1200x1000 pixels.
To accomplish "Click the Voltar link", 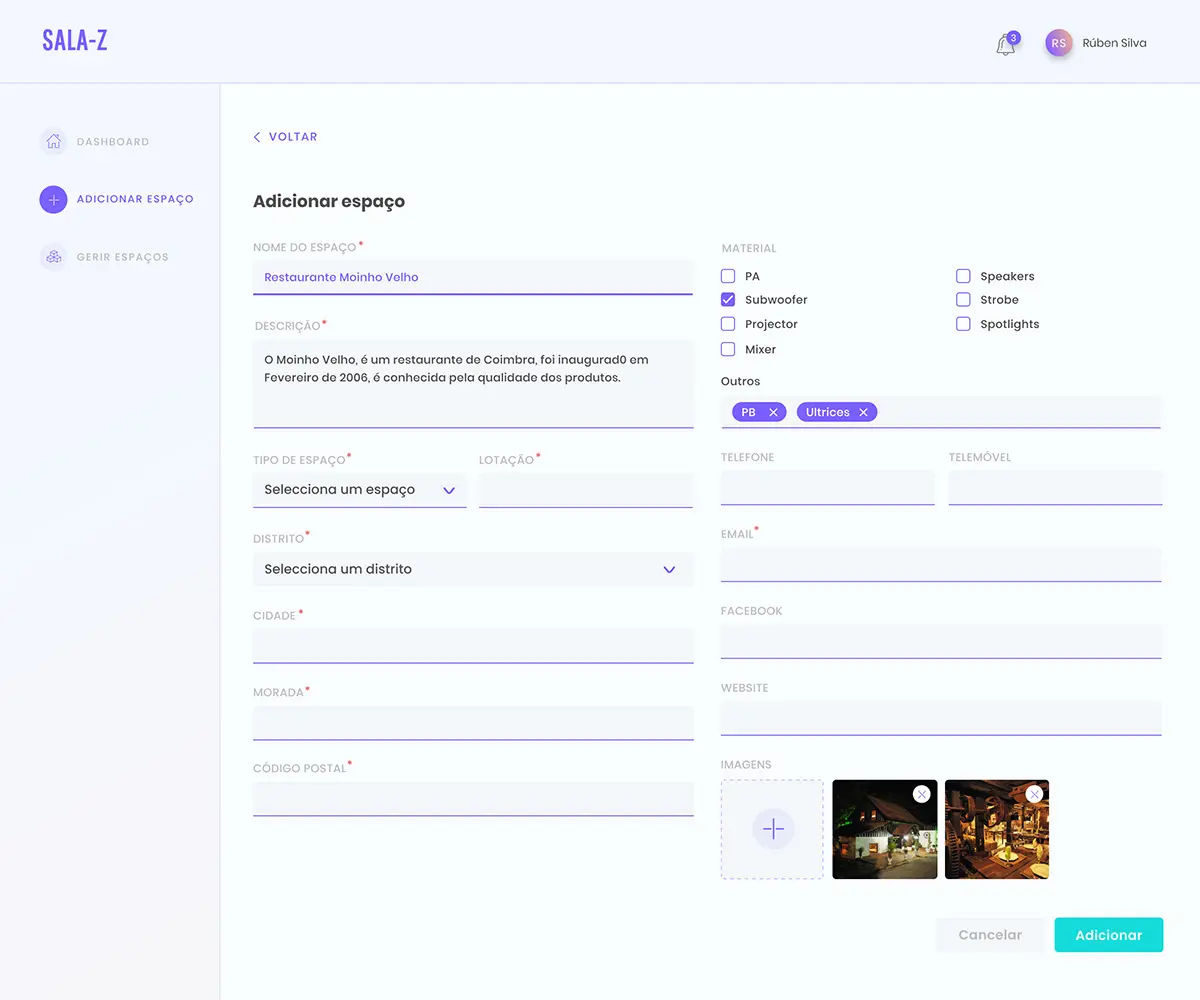I will (293, 137).
